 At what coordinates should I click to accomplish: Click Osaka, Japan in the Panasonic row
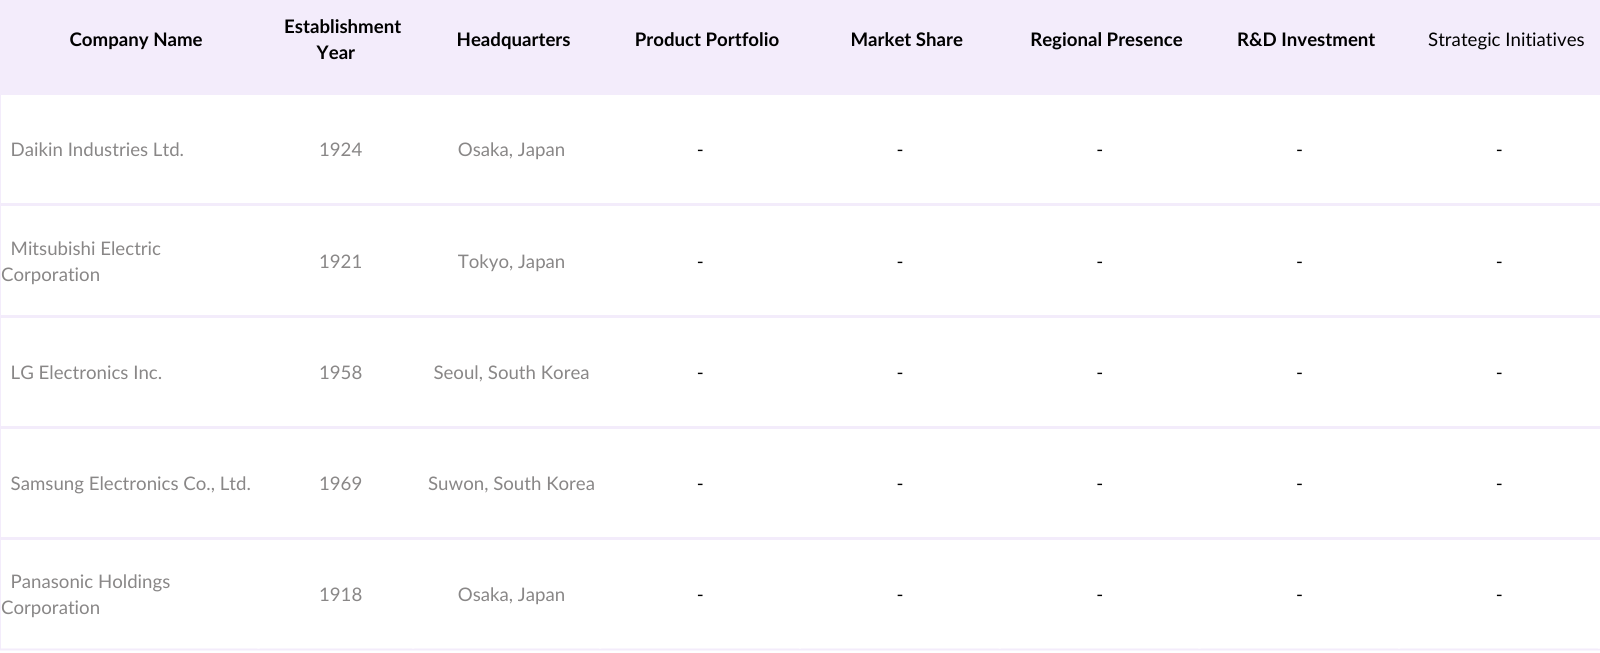tap(511, 595)
